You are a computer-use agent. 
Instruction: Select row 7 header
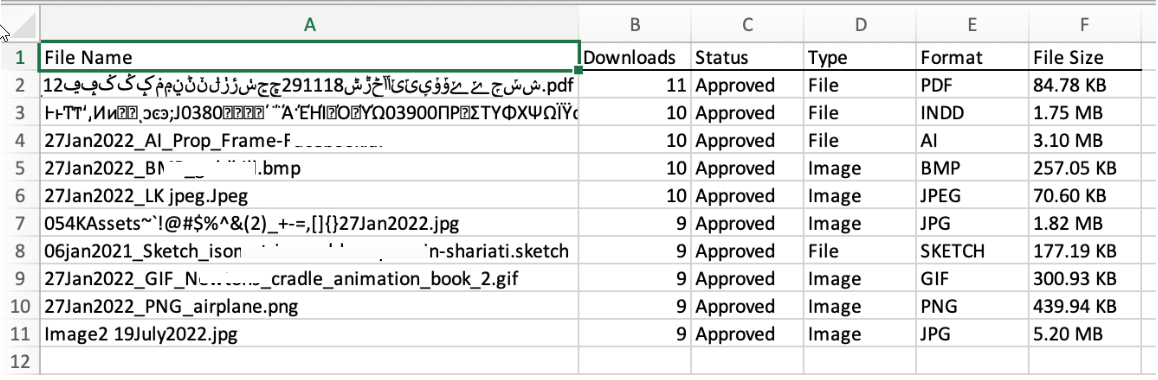[x=19, y=224]
